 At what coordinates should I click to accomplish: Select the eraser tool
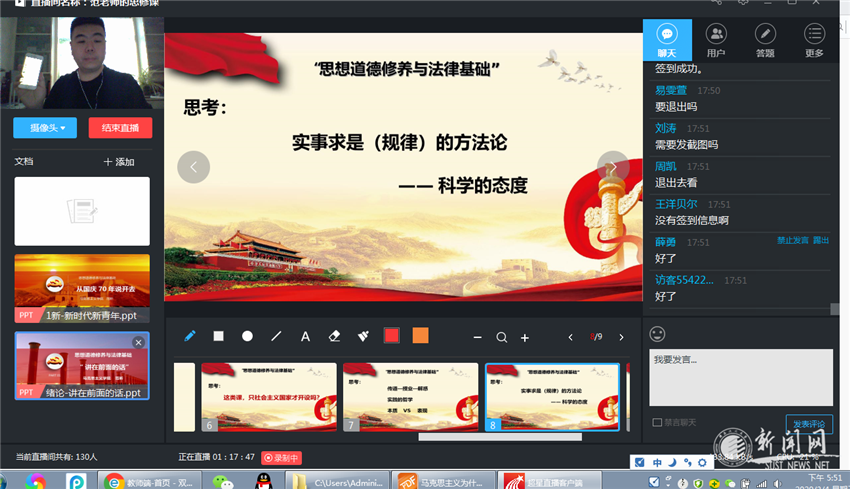pyautogui.click(x=335, y=336)
